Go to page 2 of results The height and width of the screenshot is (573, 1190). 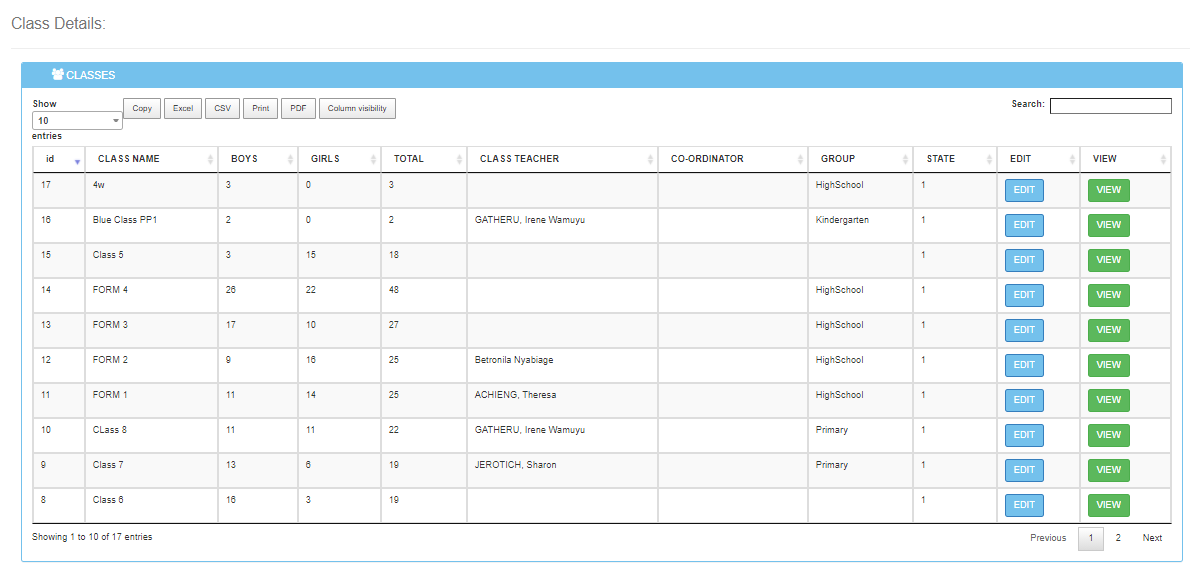(x=1118, y=538)
